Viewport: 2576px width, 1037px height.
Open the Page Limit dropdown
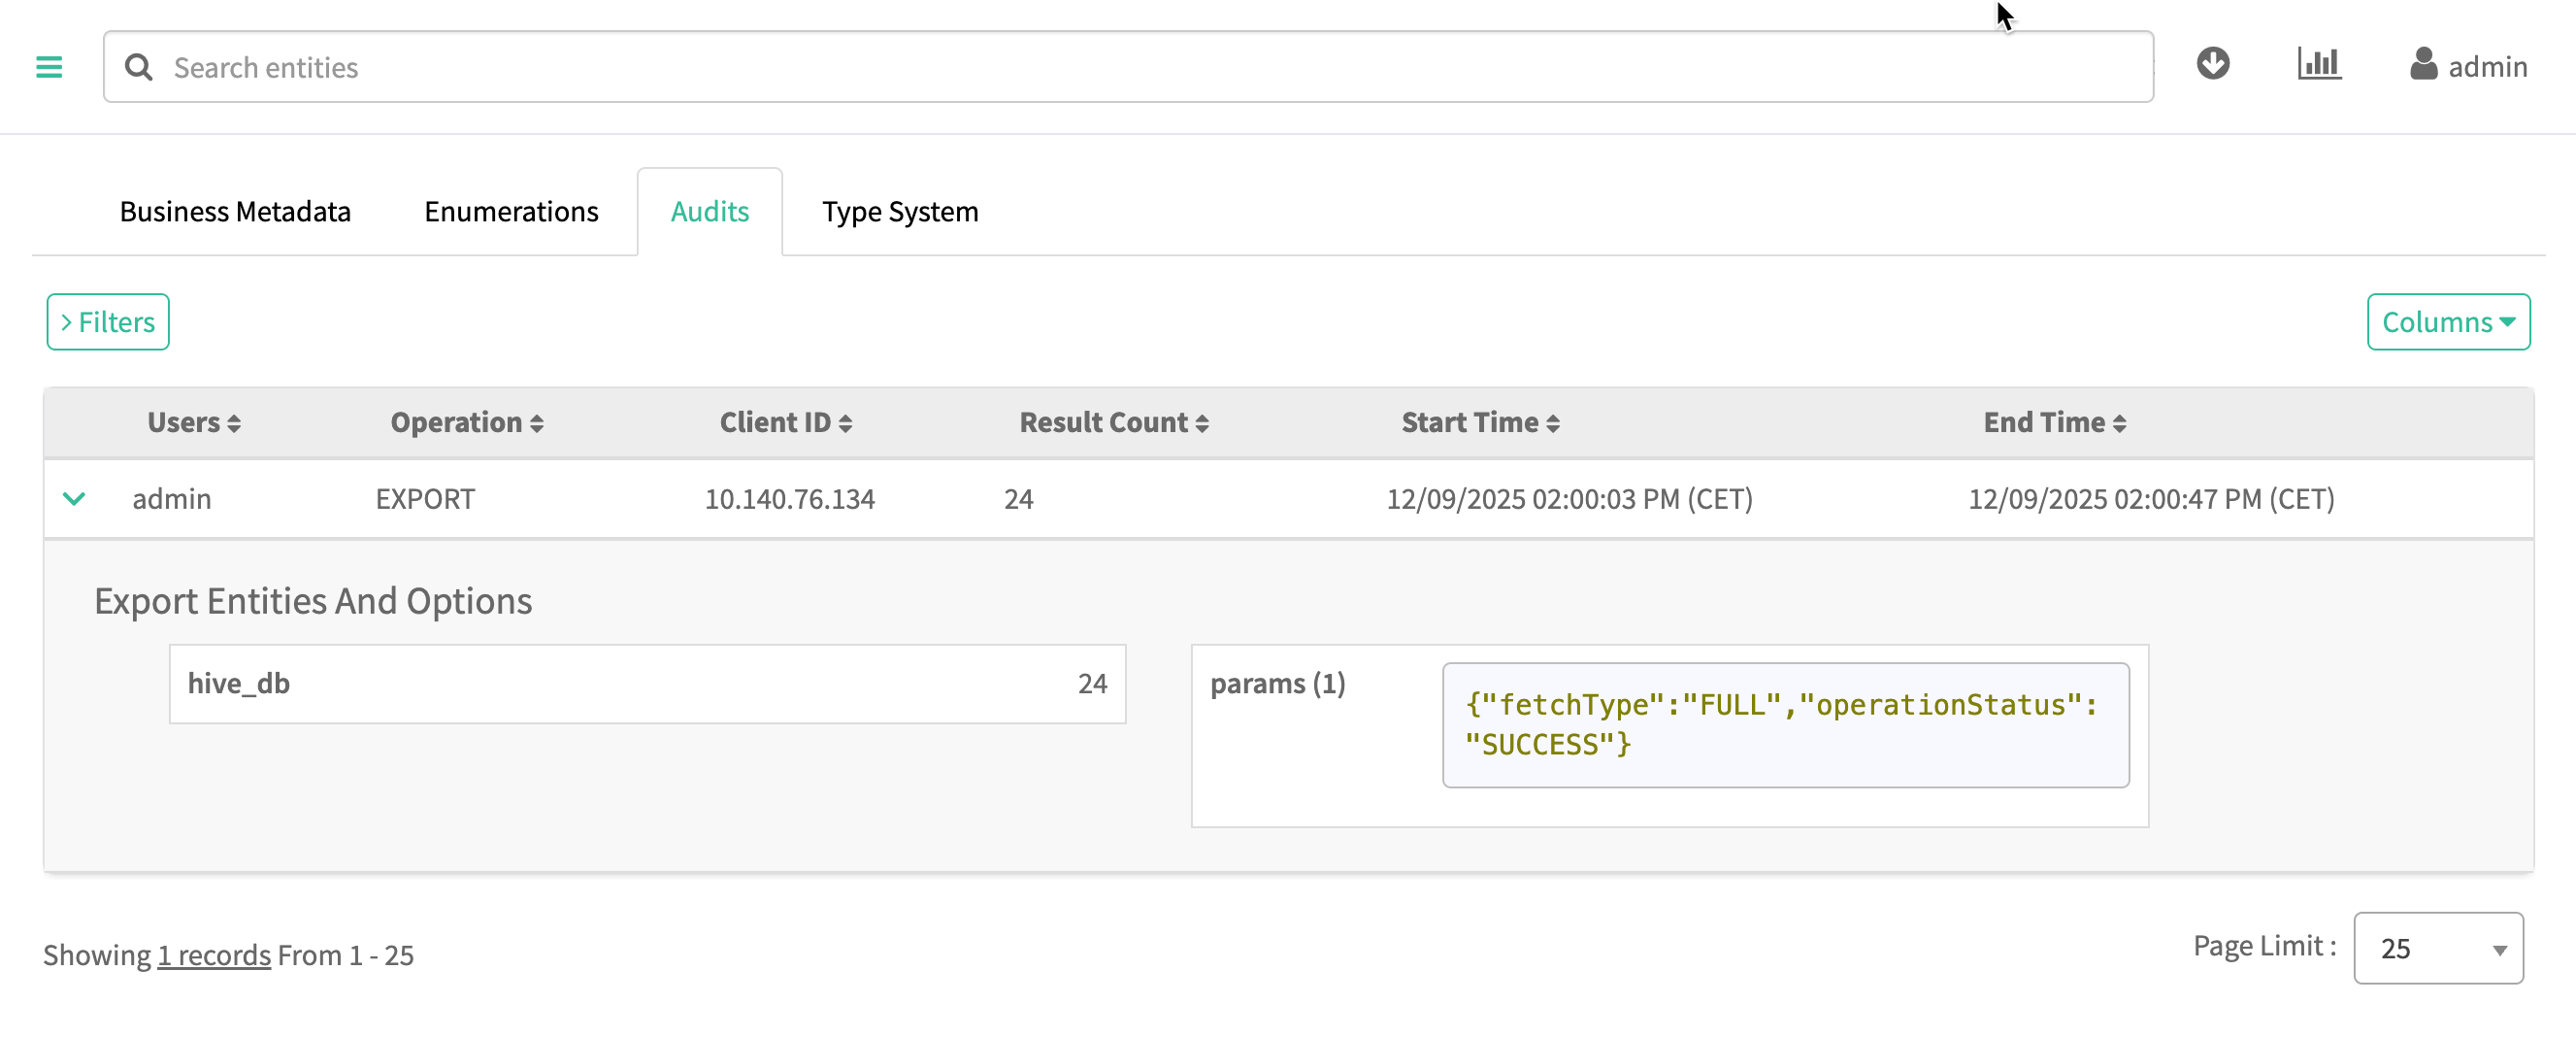click(2437, 948)
